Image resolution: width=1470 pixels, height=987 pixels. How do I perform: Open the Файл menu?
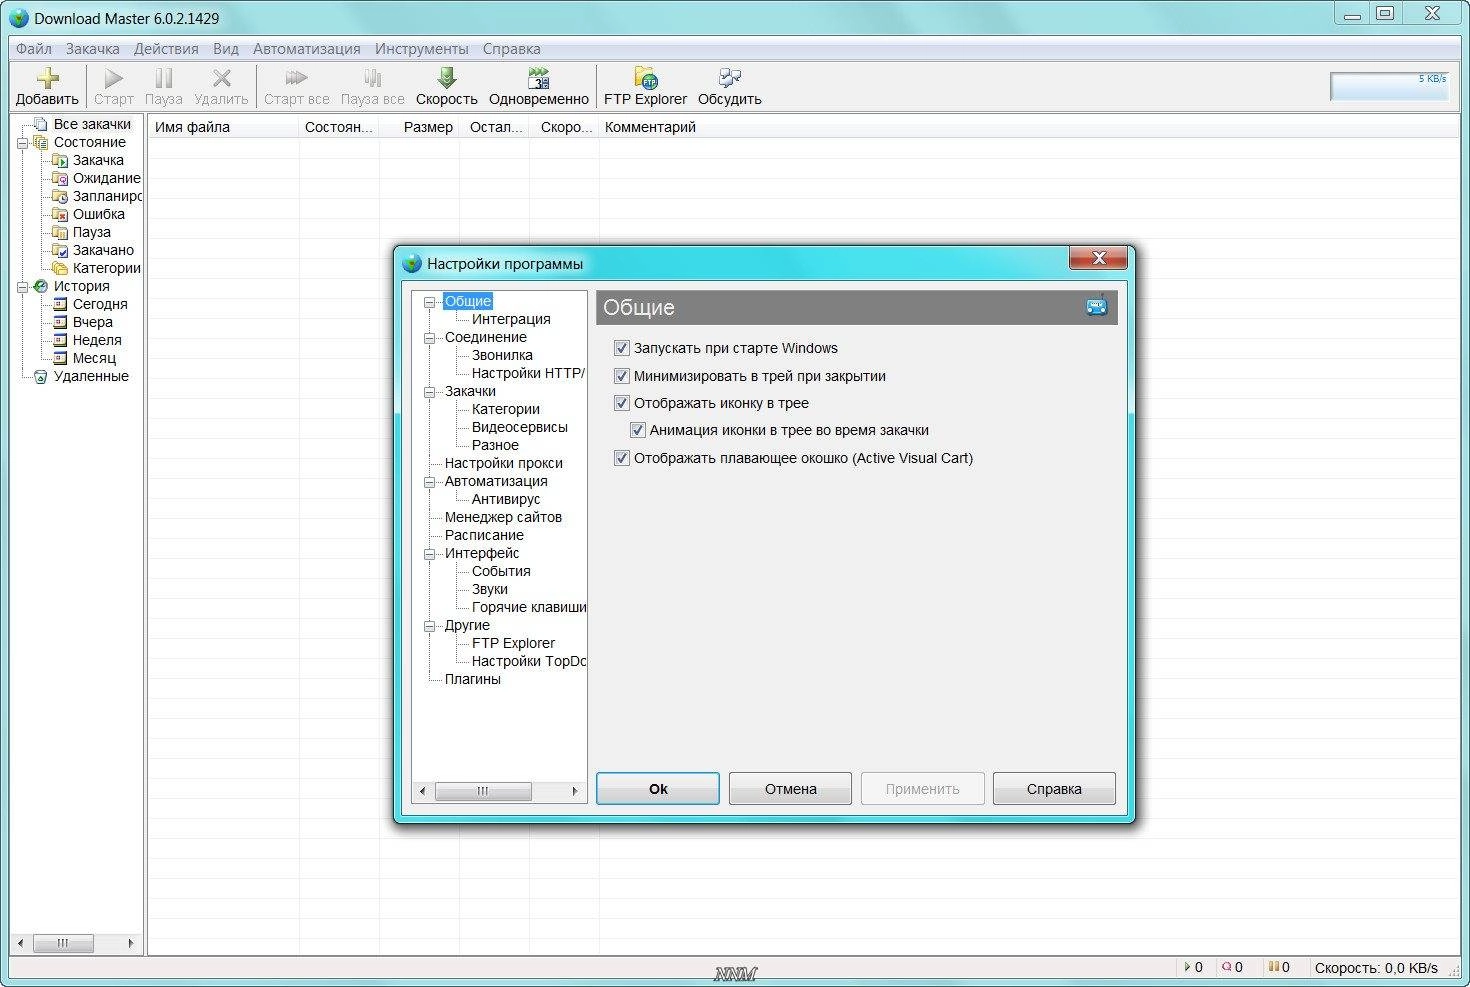34,49
